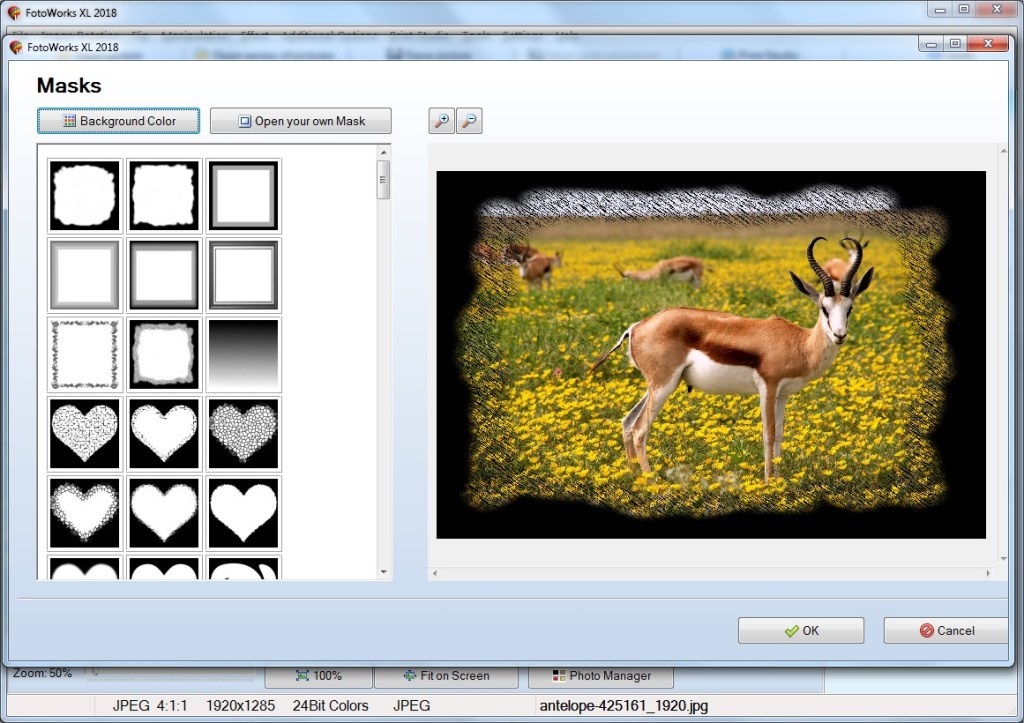This screenshot has width=1024, height=723.
Task: Select the cracked mosaic heart mask
Action: coord(242,433)
